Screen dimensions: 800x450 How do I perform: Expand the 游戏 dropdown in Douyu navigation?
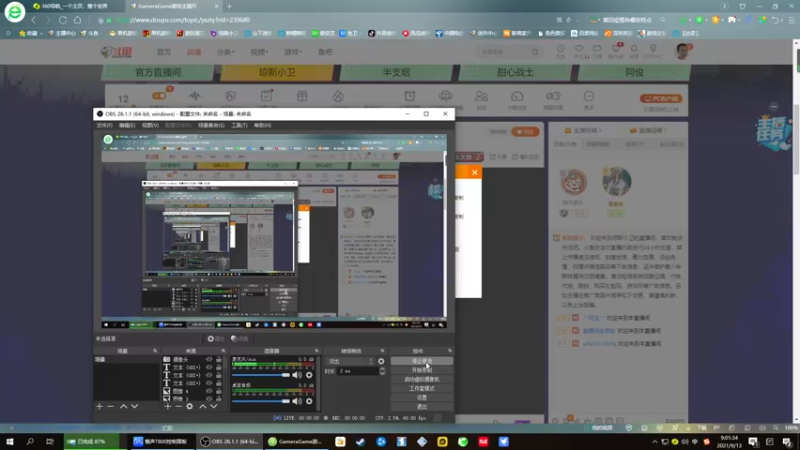click(293, 52)
